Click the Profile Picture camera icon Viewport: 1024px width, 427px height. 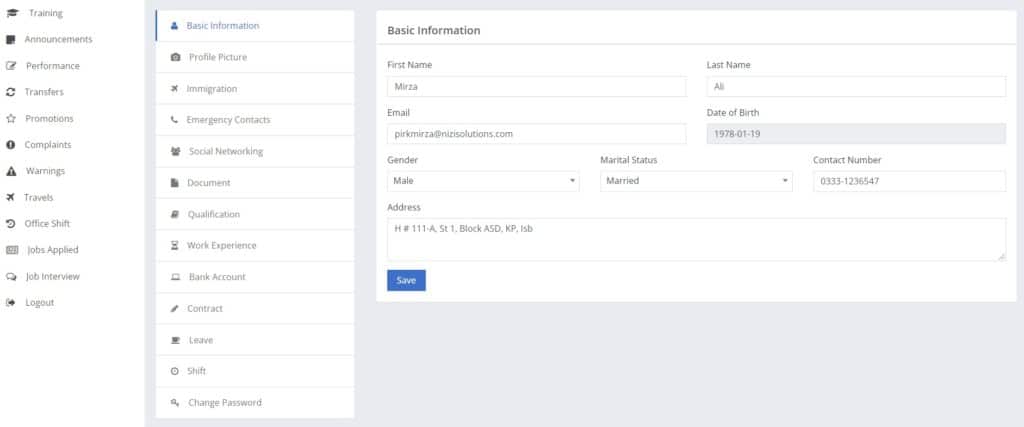[175, 57]
